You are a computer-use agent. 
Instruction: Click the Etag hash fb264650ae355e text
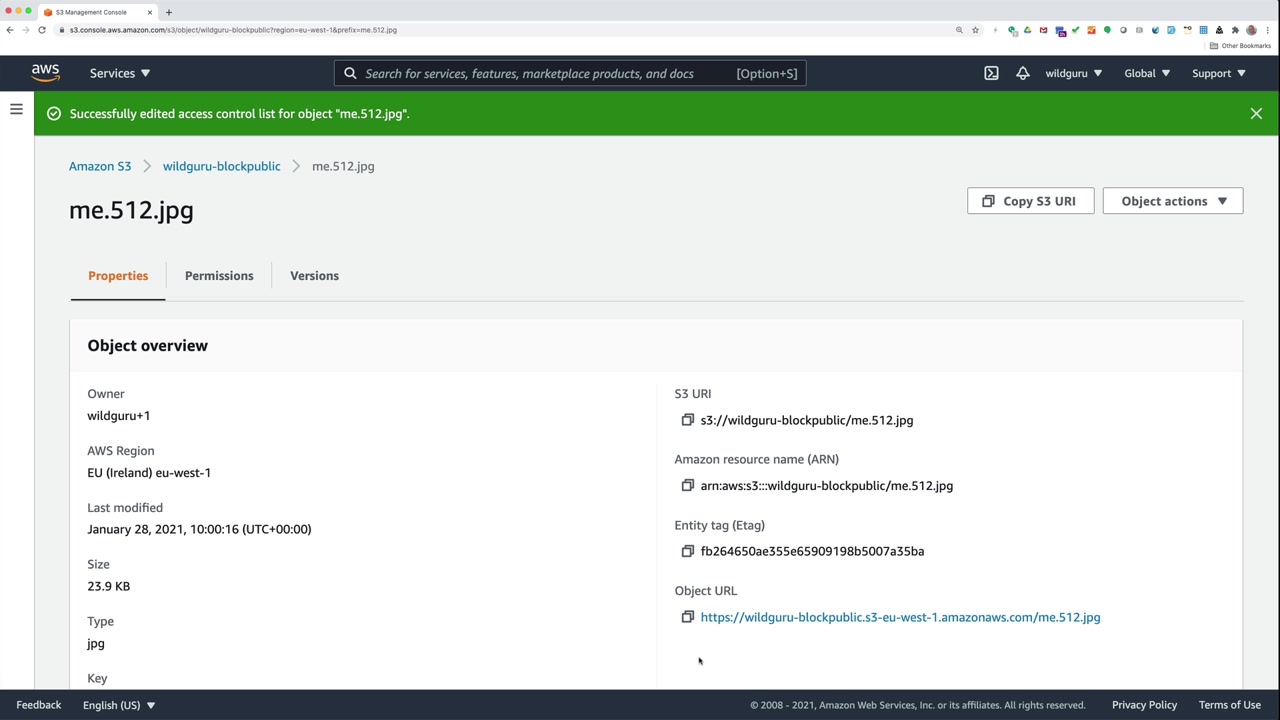(812, 551)
